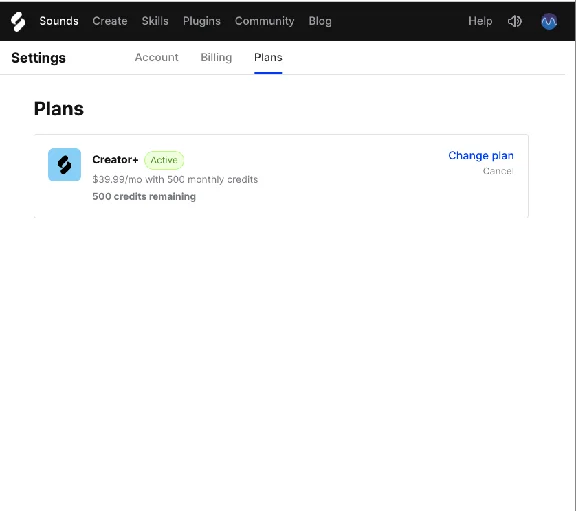Switch to the Account tab
576x511 pixels.
coord(156,57)
